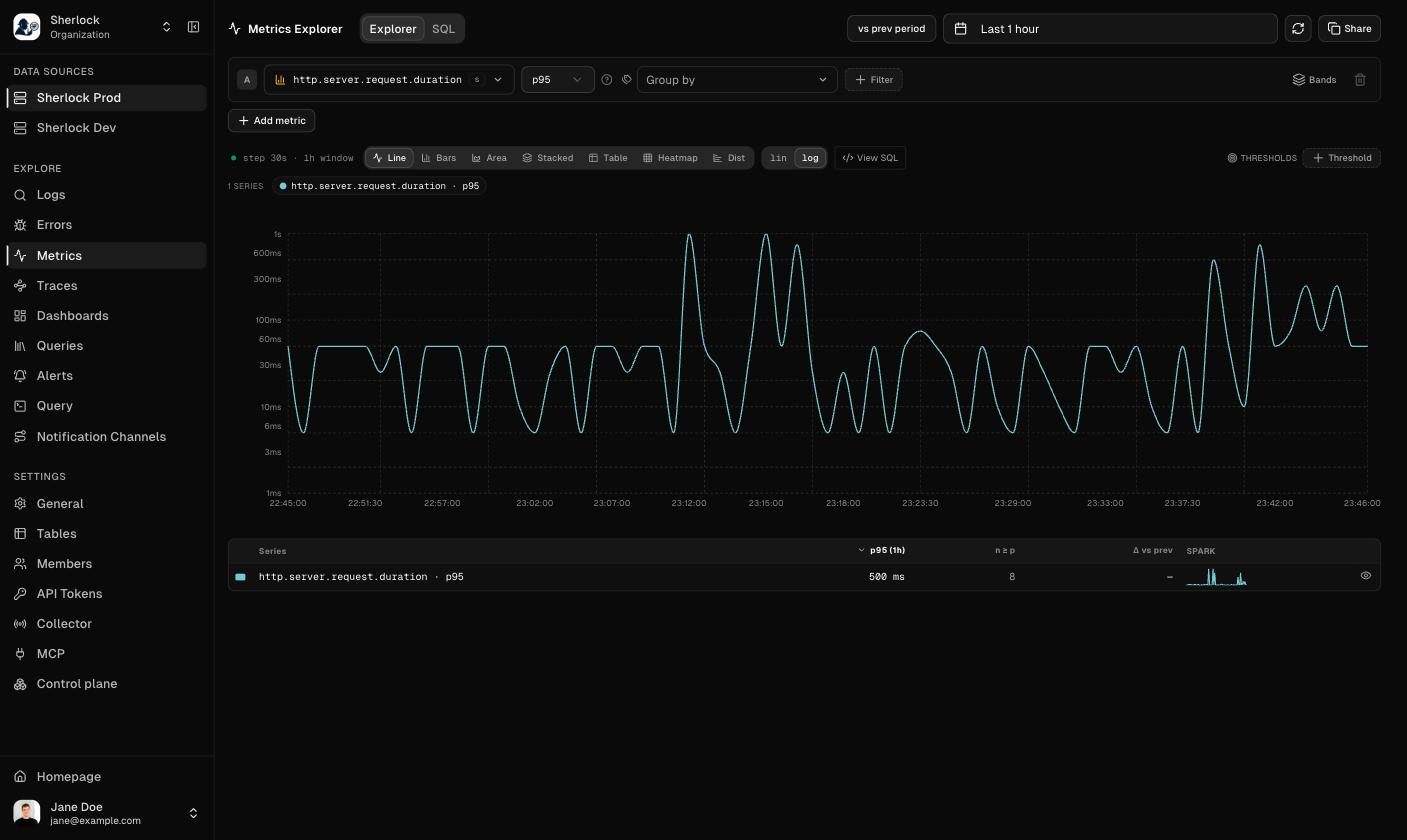
Task: Click the aggregation help question icon
Action: (606, 80)
